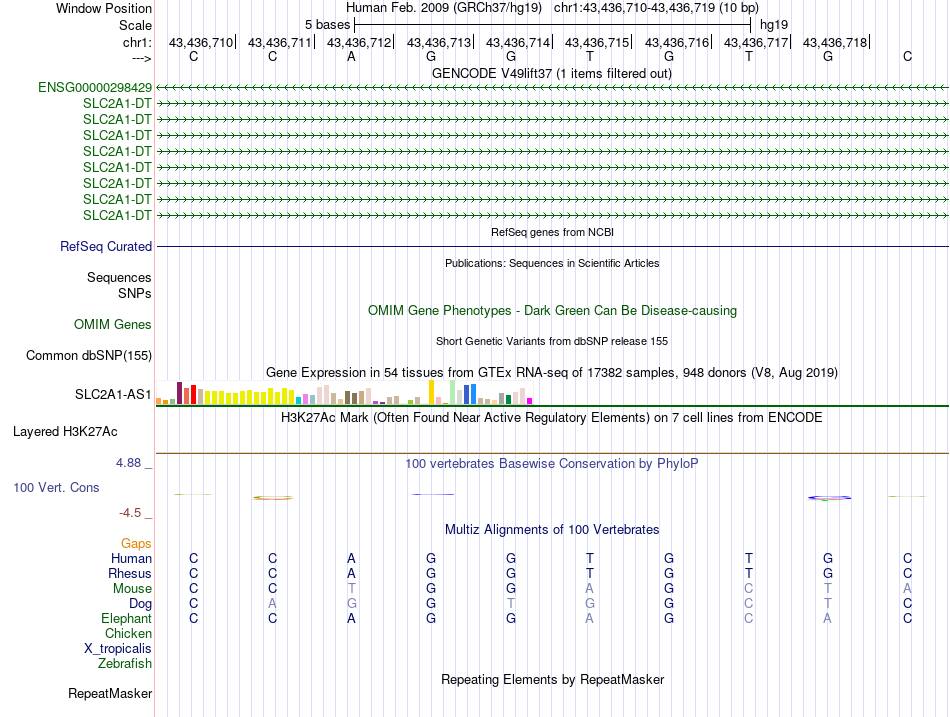Open Multiz Alignments of 100 Vertebrates title

click(x=552, y=530)
